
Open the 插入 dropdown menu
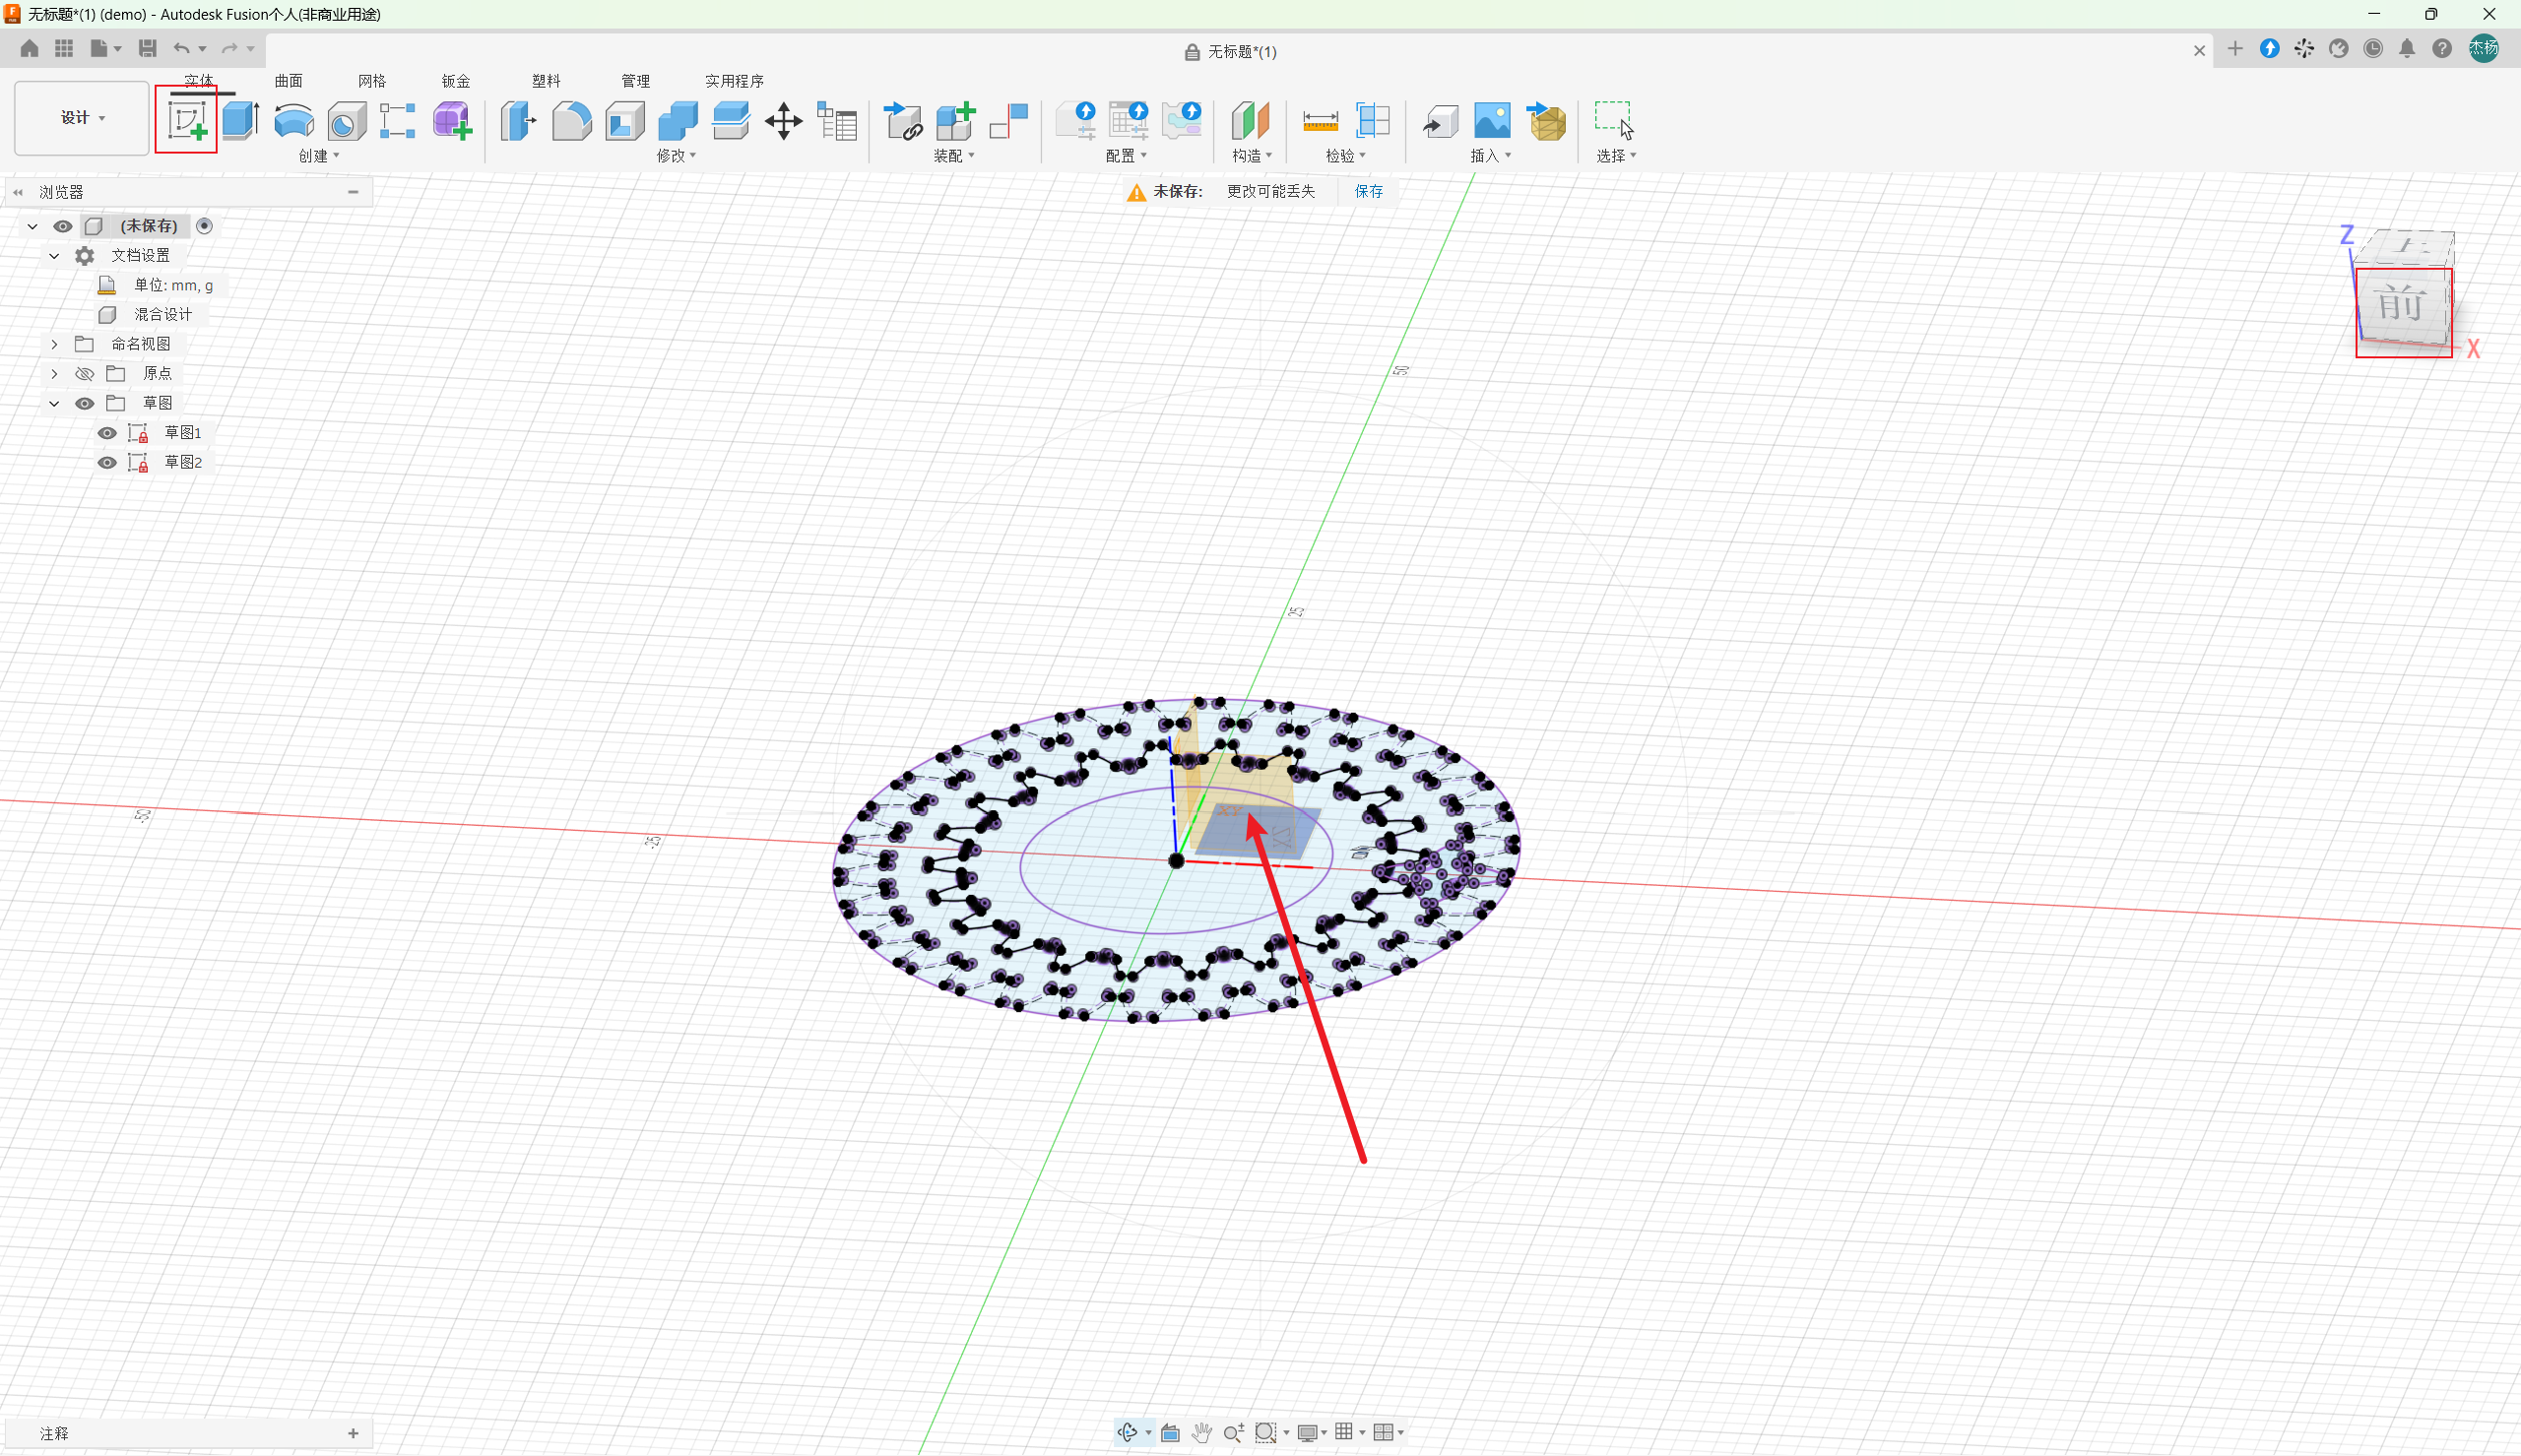[1491, 156]
